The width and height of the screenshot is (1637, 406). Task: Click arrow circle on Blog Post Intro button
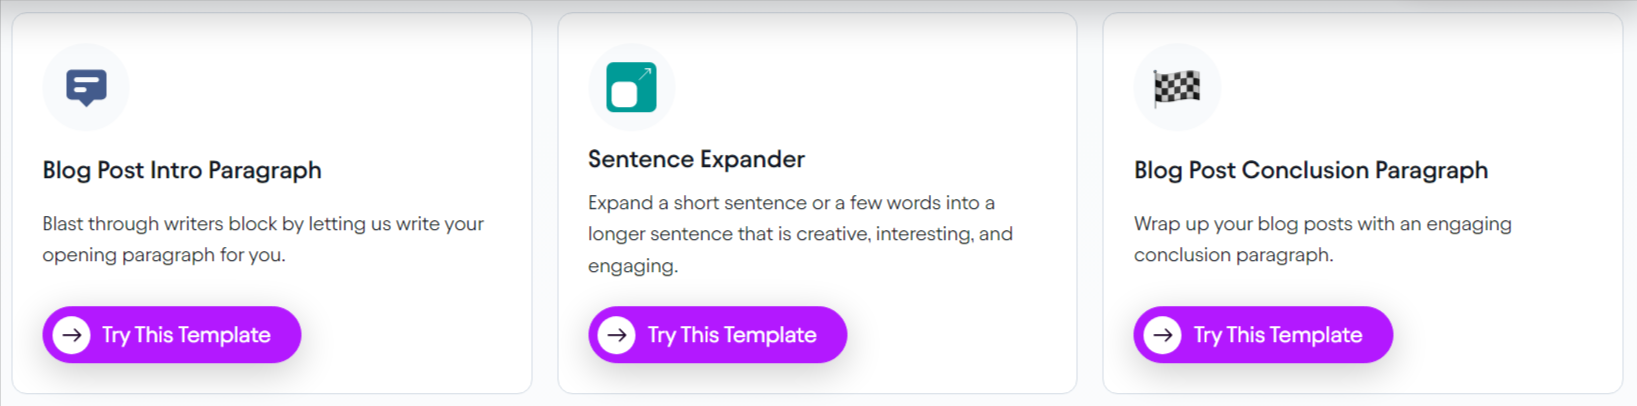[72, 335]
